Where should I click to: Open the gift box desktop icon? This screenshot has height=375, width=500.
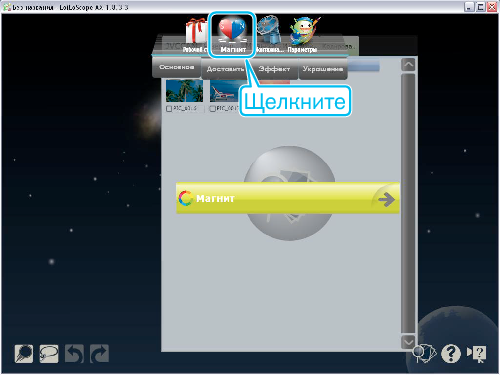coord(196,31)
